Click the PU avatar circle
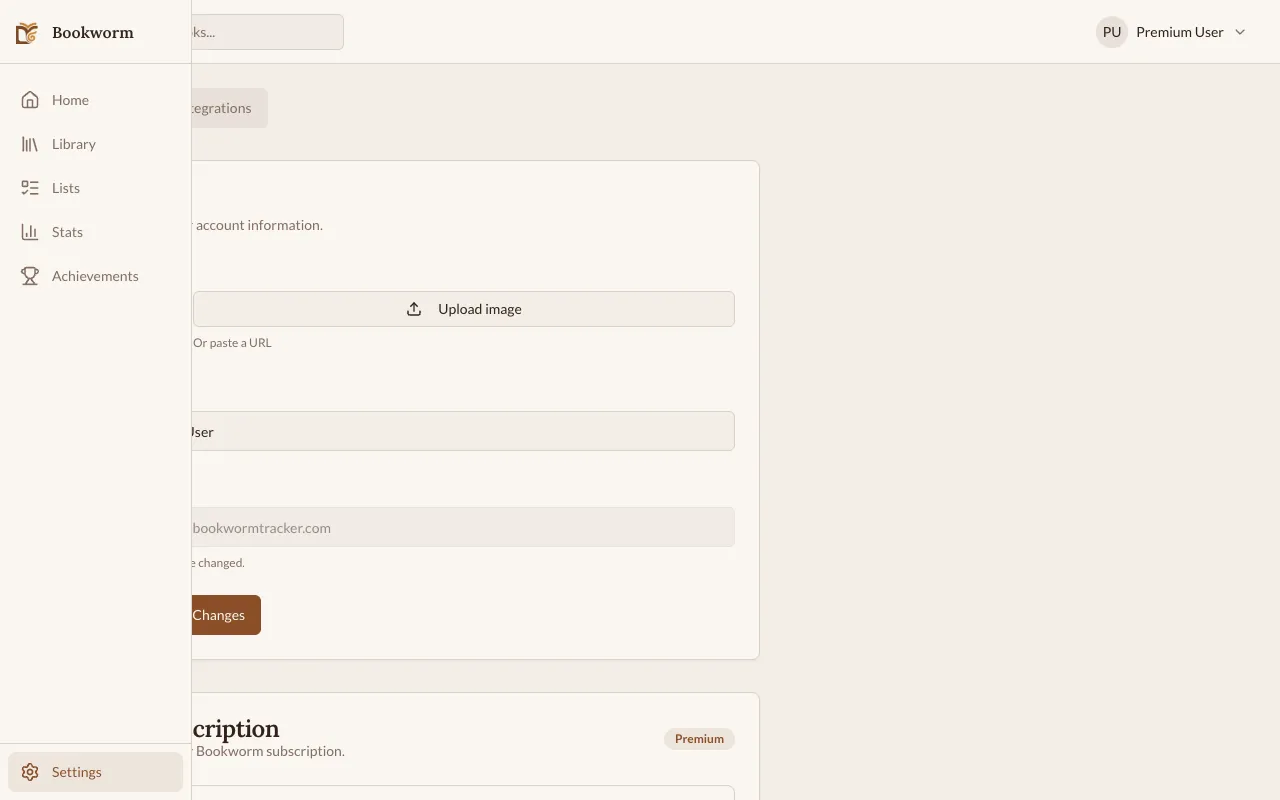Viewport: 1280px width, 800px height. coord(1112,32)
